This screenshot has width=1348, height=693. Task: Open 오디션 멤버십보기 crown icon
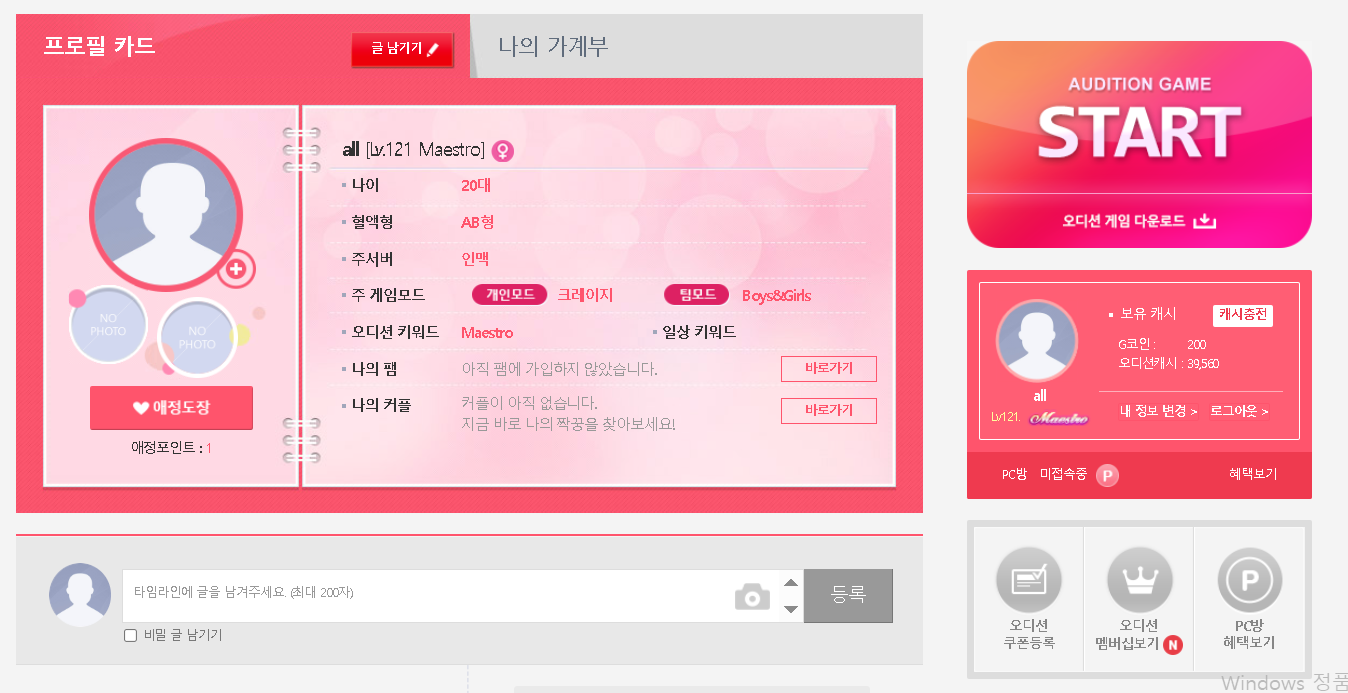1139,580
